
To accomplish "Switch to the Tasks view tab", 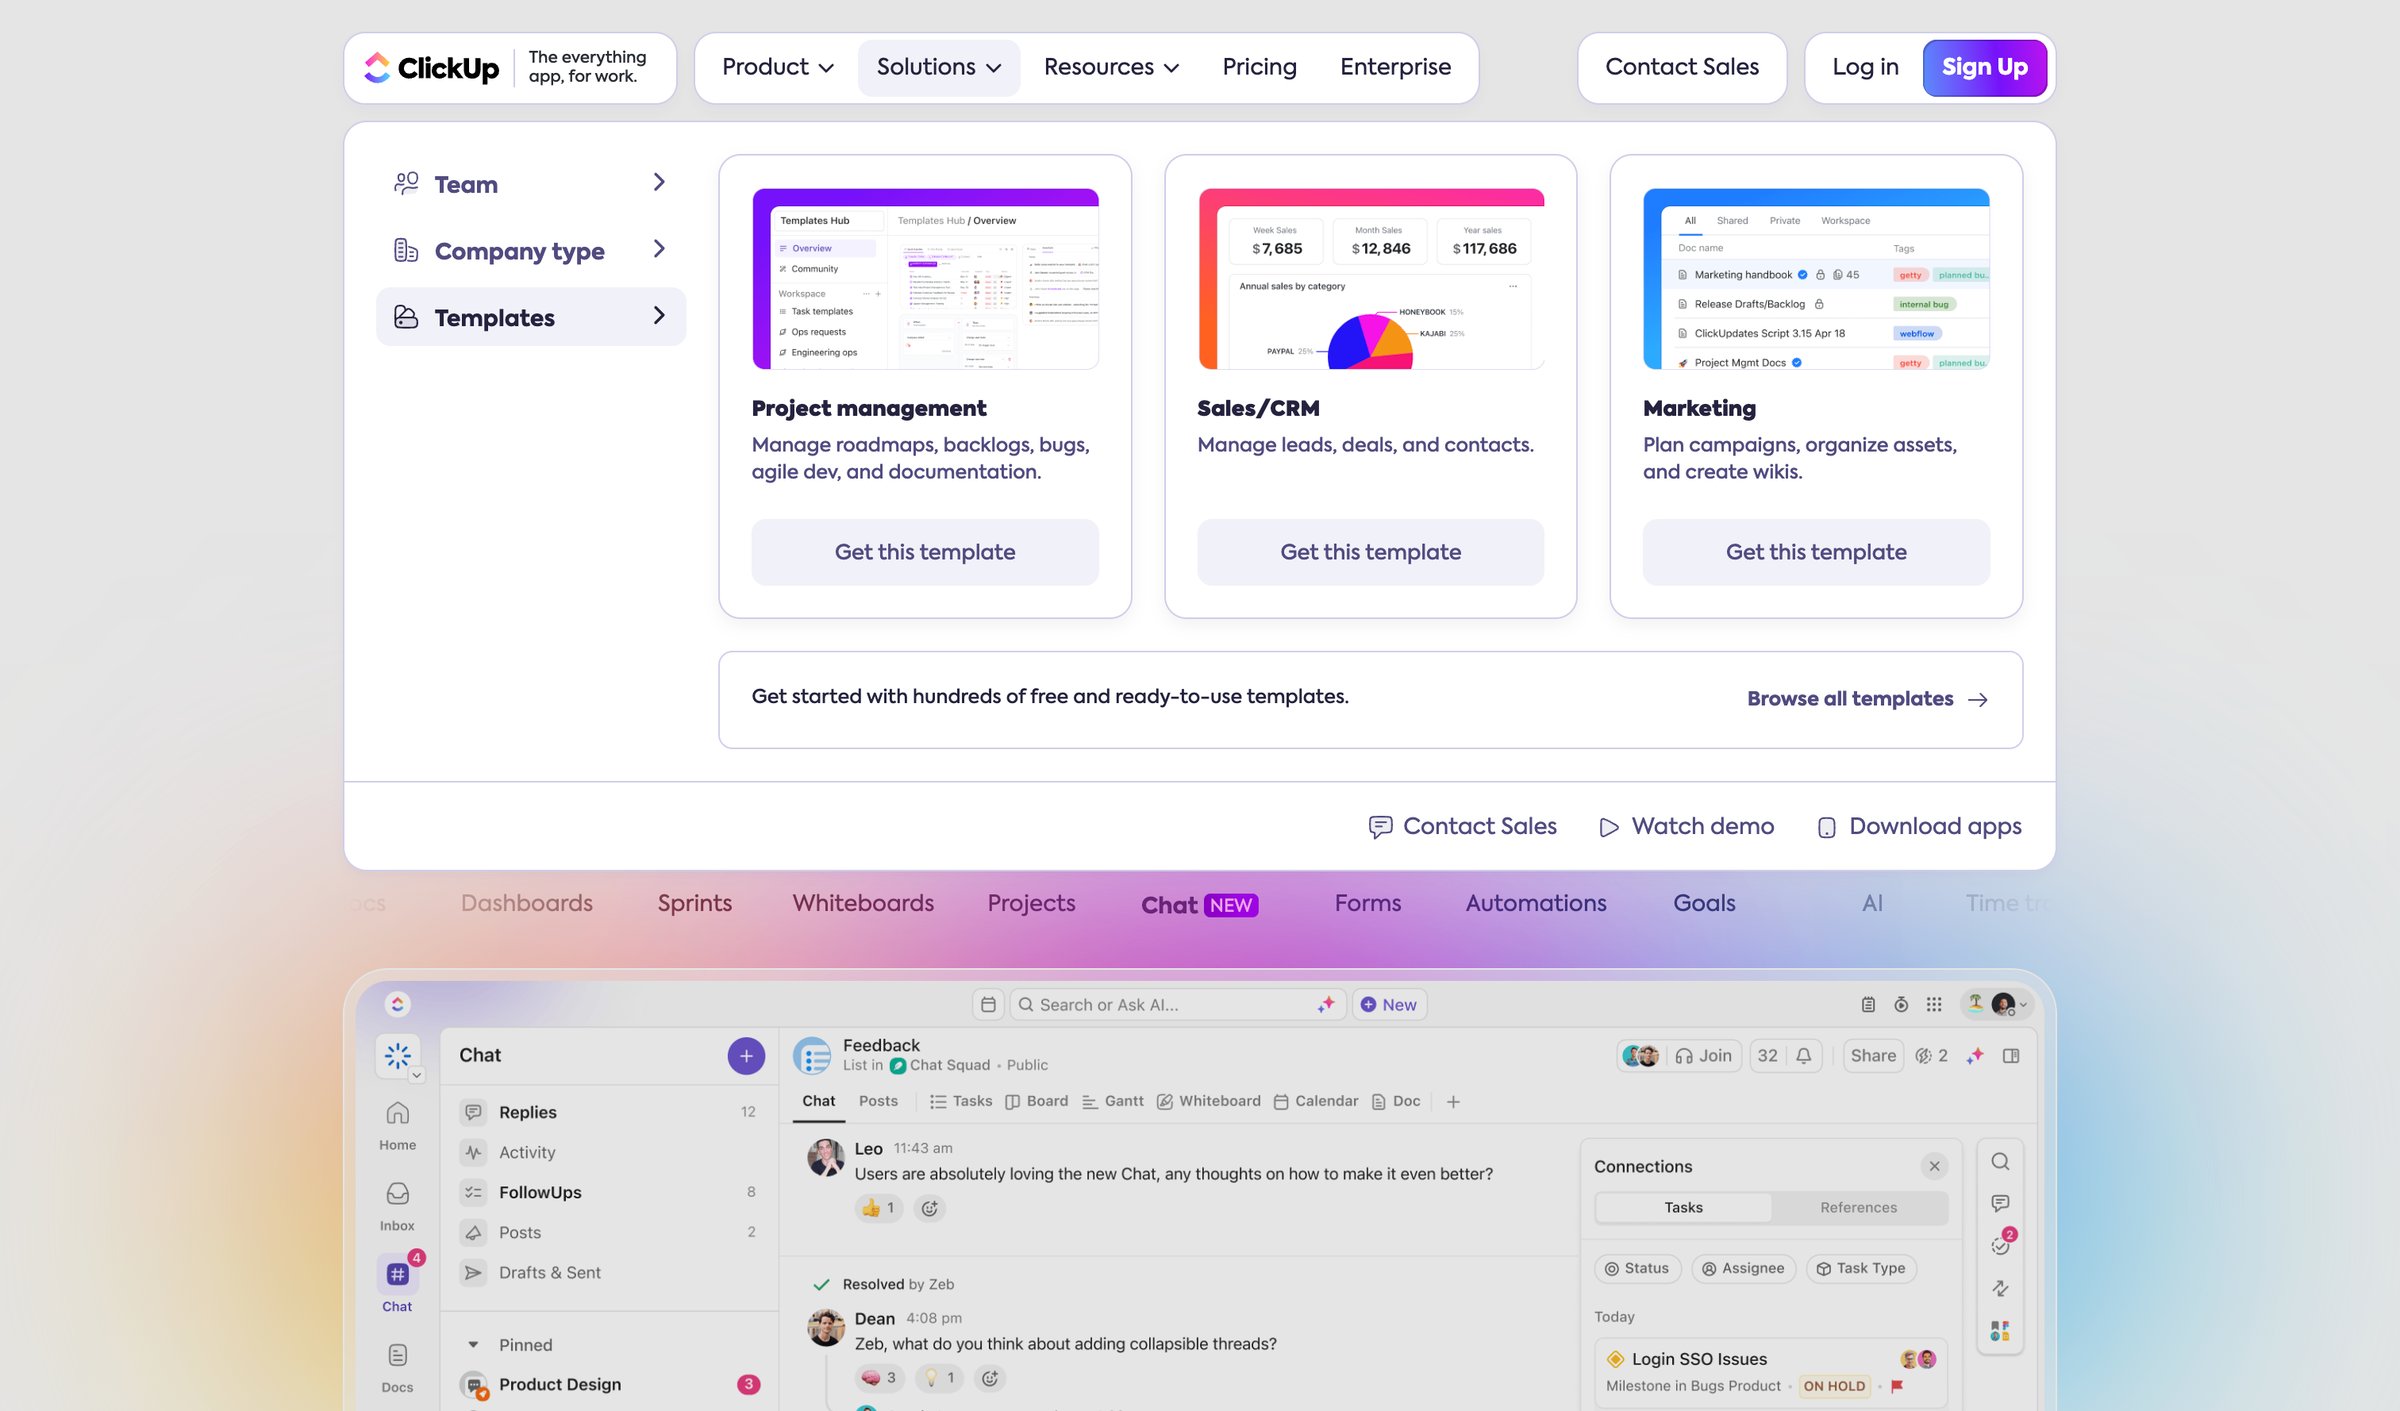I will (961, 1101).
